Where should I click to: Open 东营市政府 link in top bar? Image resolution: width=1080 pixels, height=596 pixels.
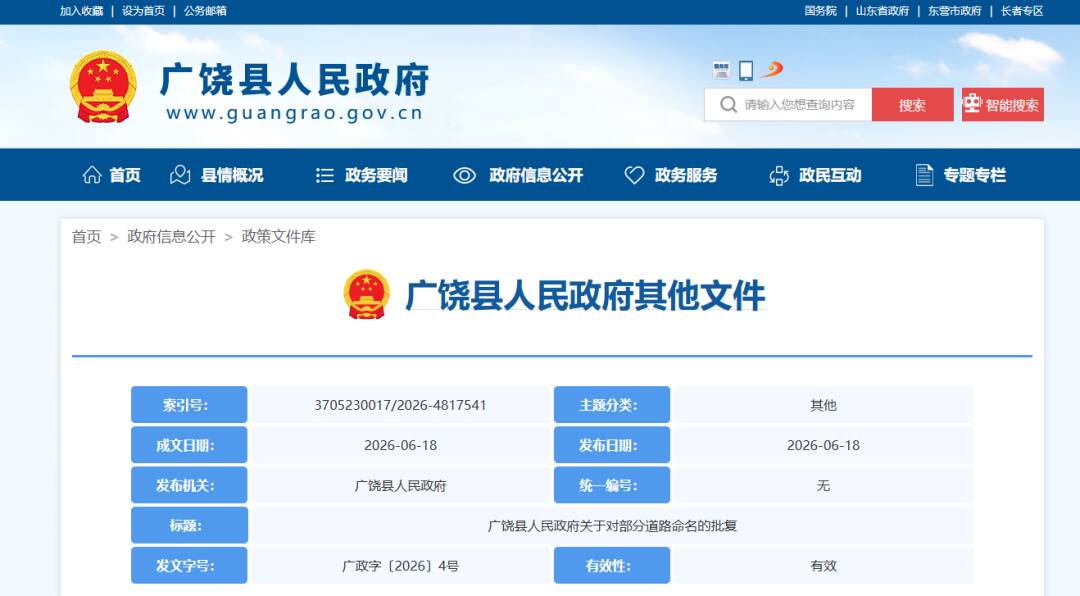pos(955,11)
